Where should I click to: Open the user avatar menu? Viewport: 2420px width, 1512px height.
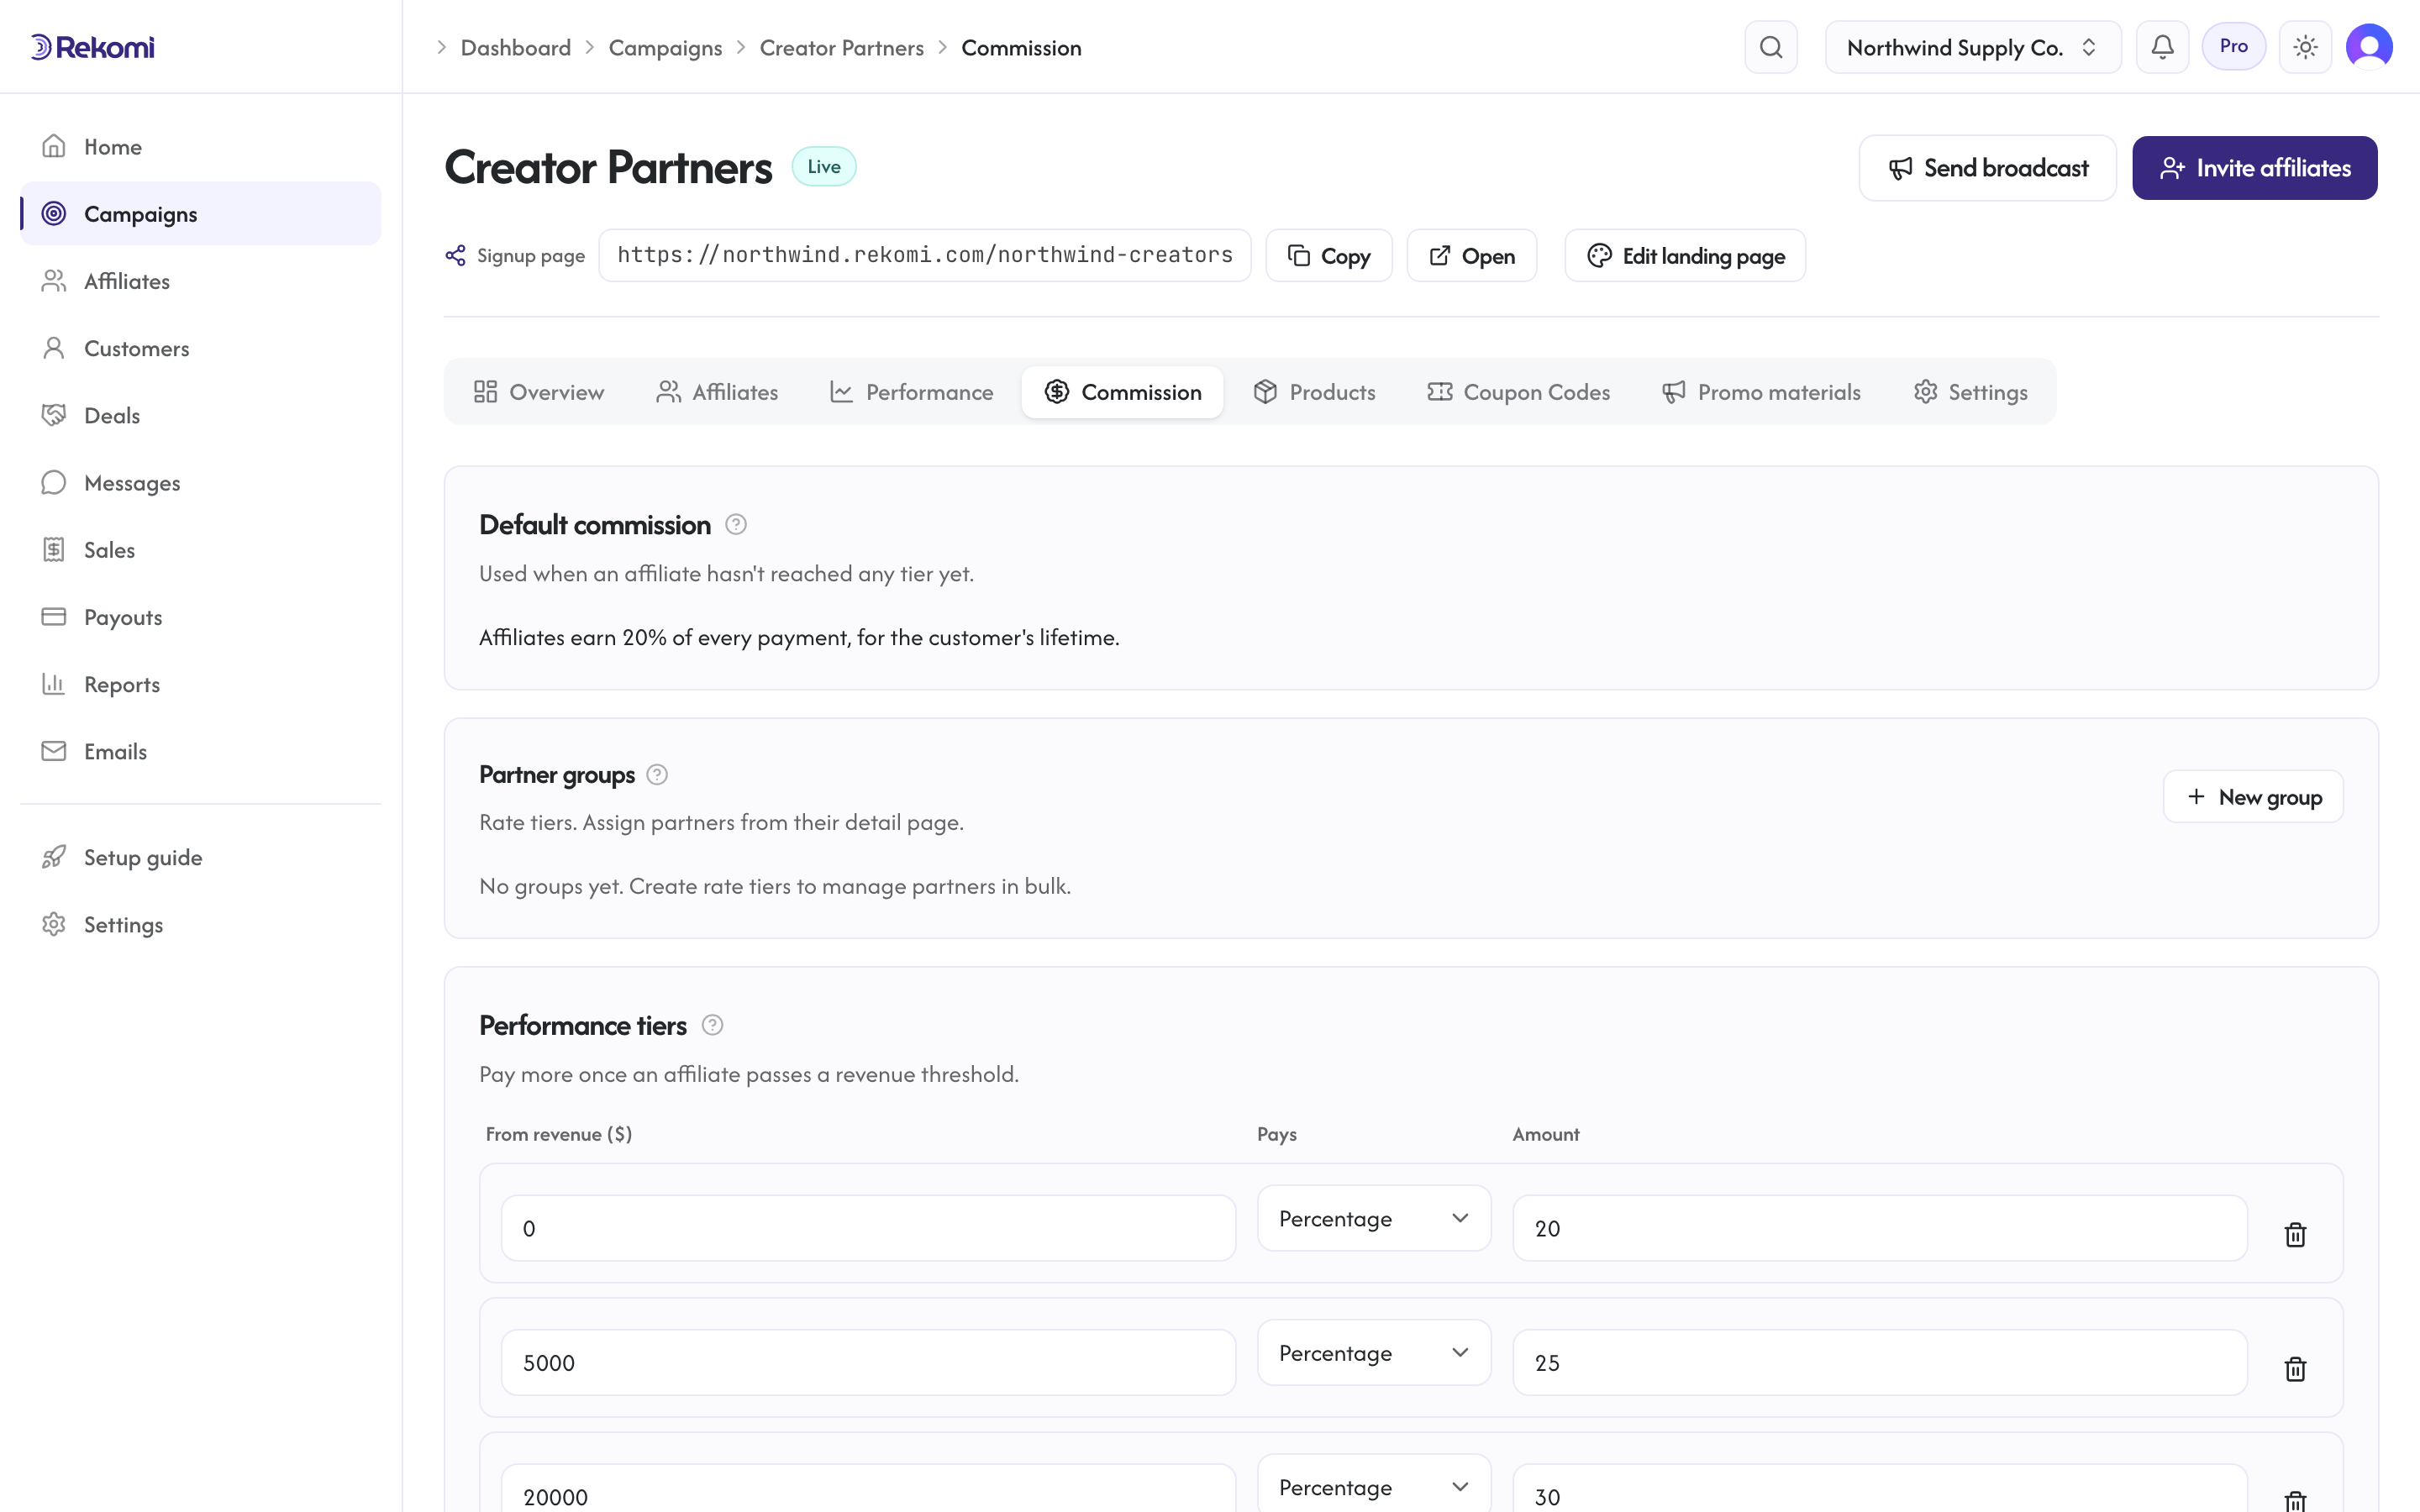[2369, 47]
